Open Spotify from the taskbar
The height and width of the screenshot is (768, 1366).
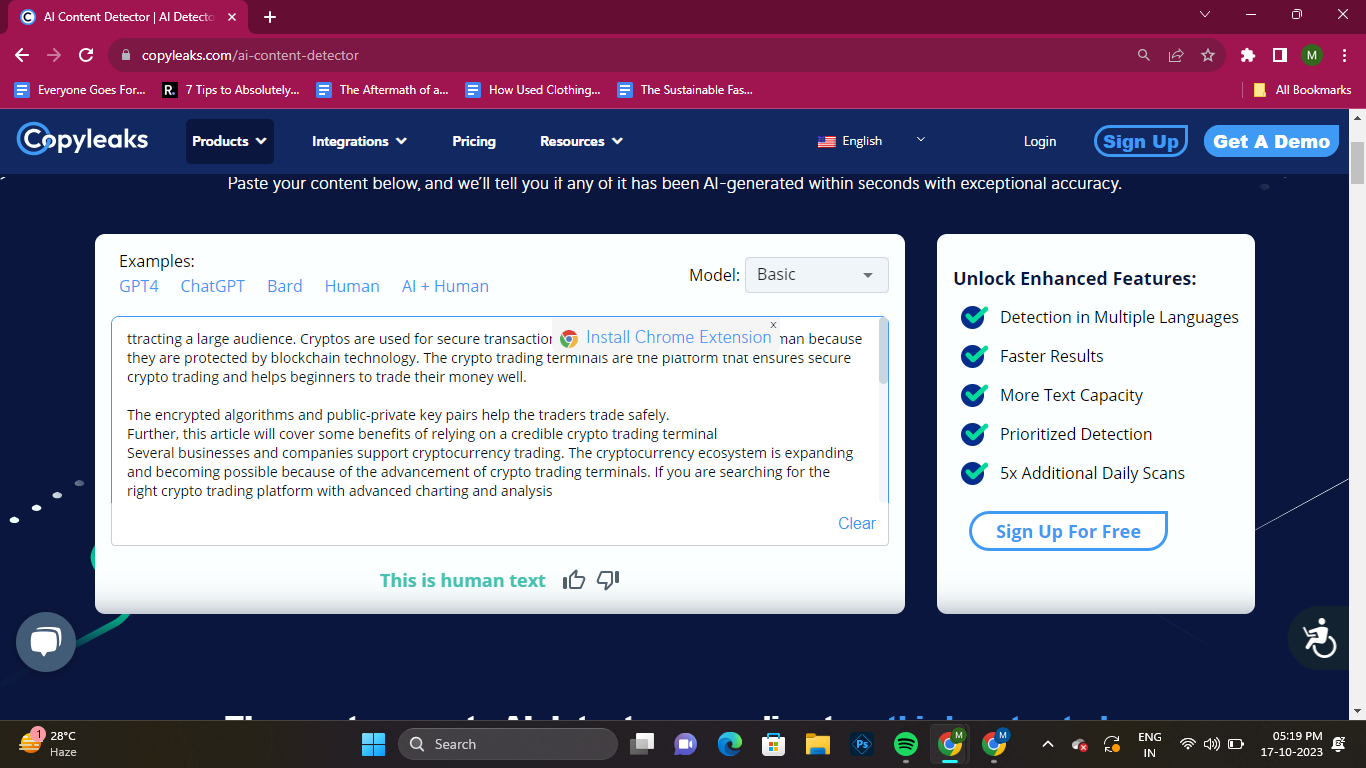[905, 744]
